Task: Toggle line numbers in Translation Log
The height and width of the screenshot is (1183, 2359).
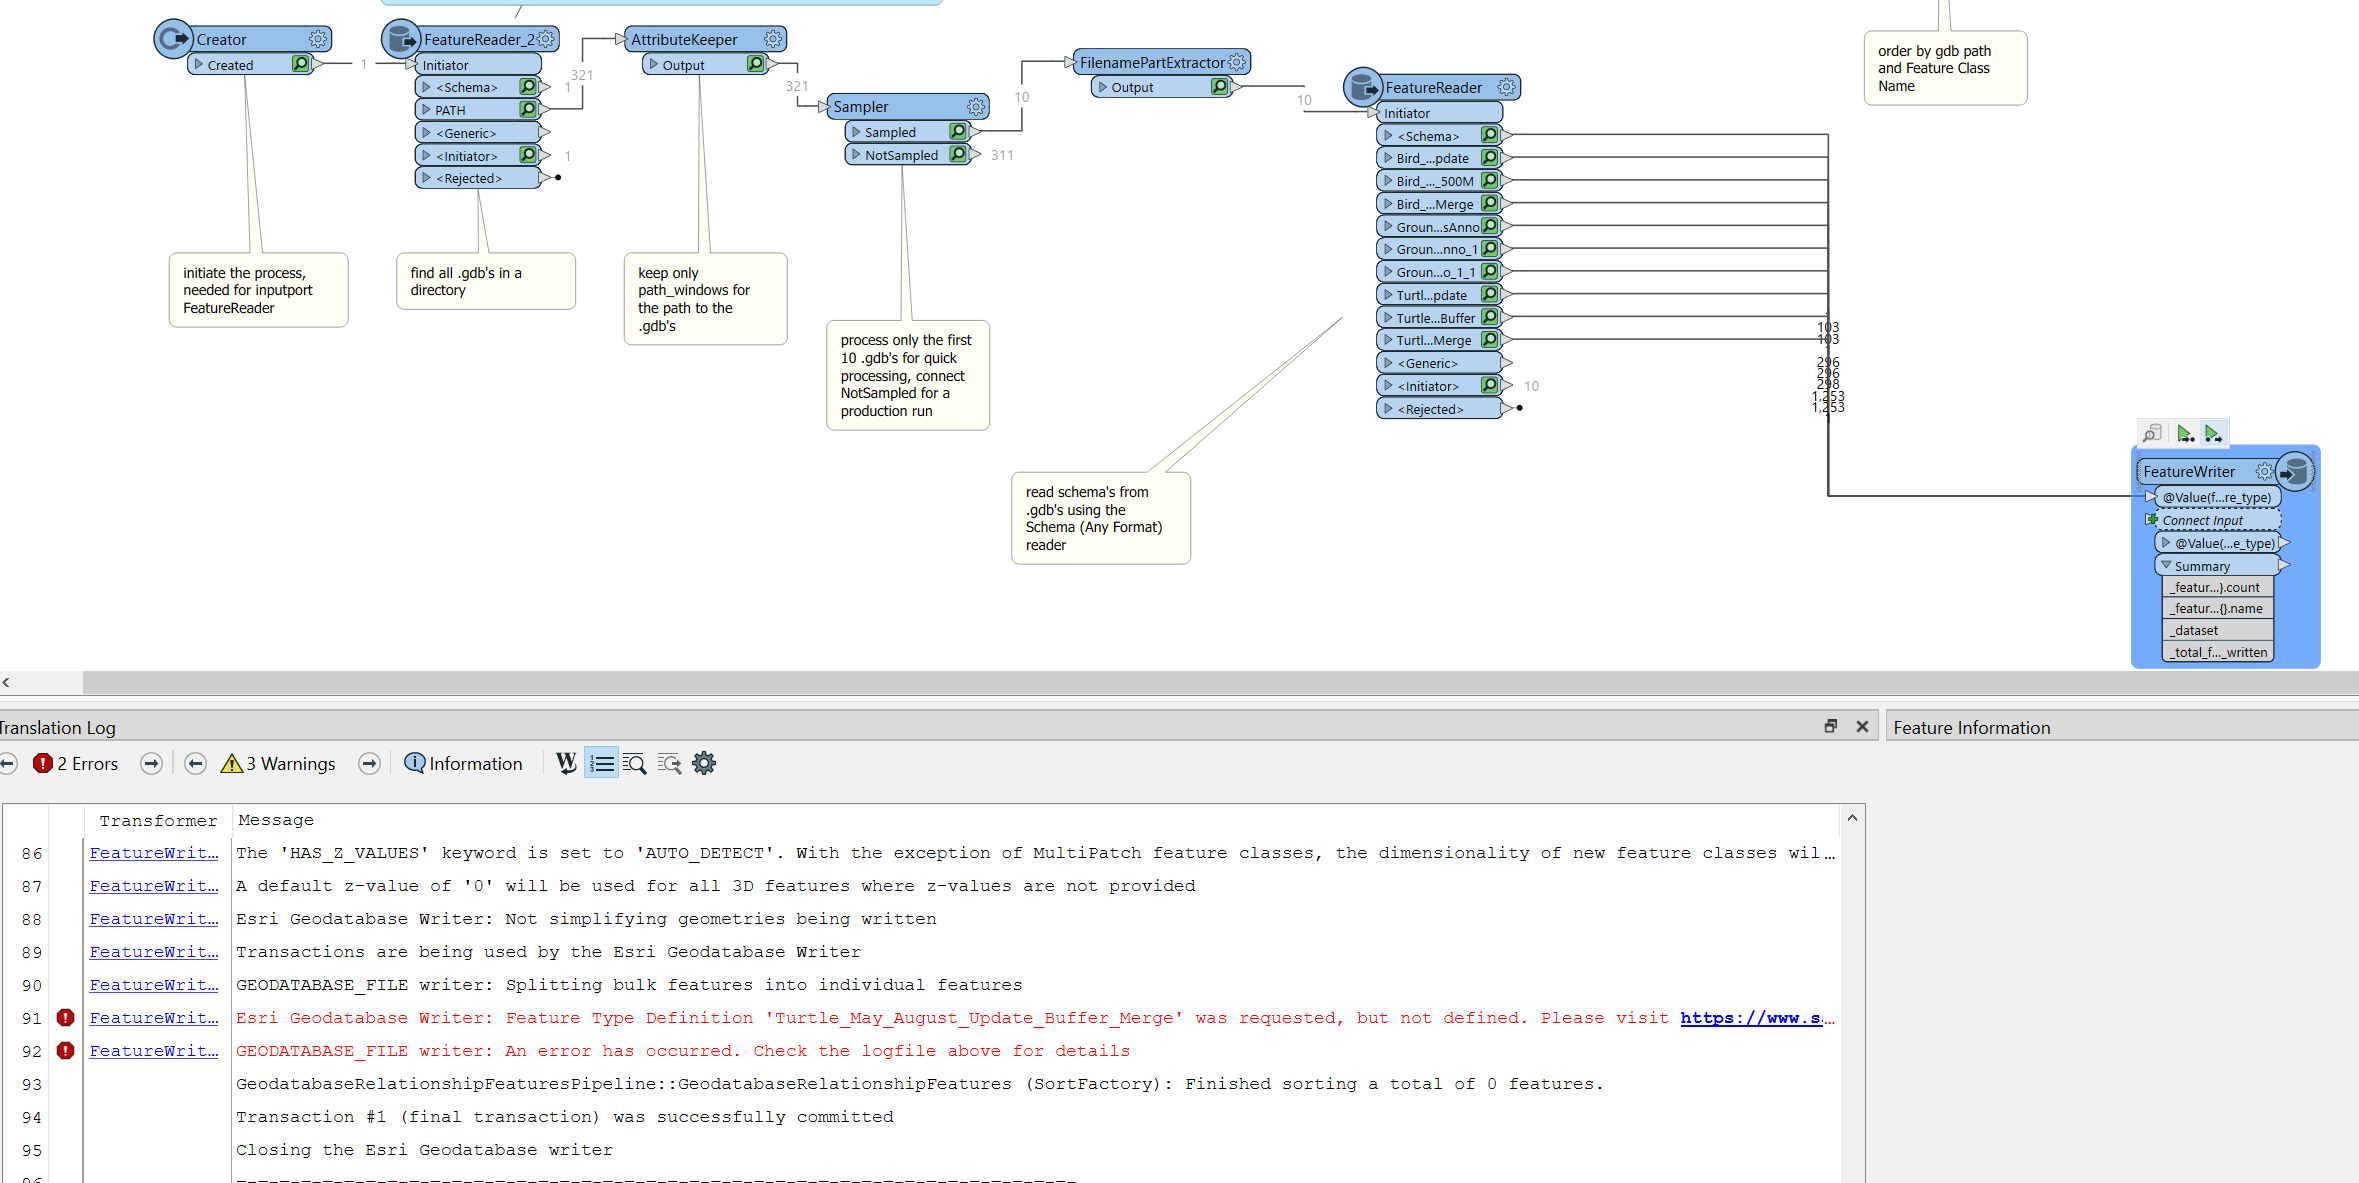Action: pos(602,764)
